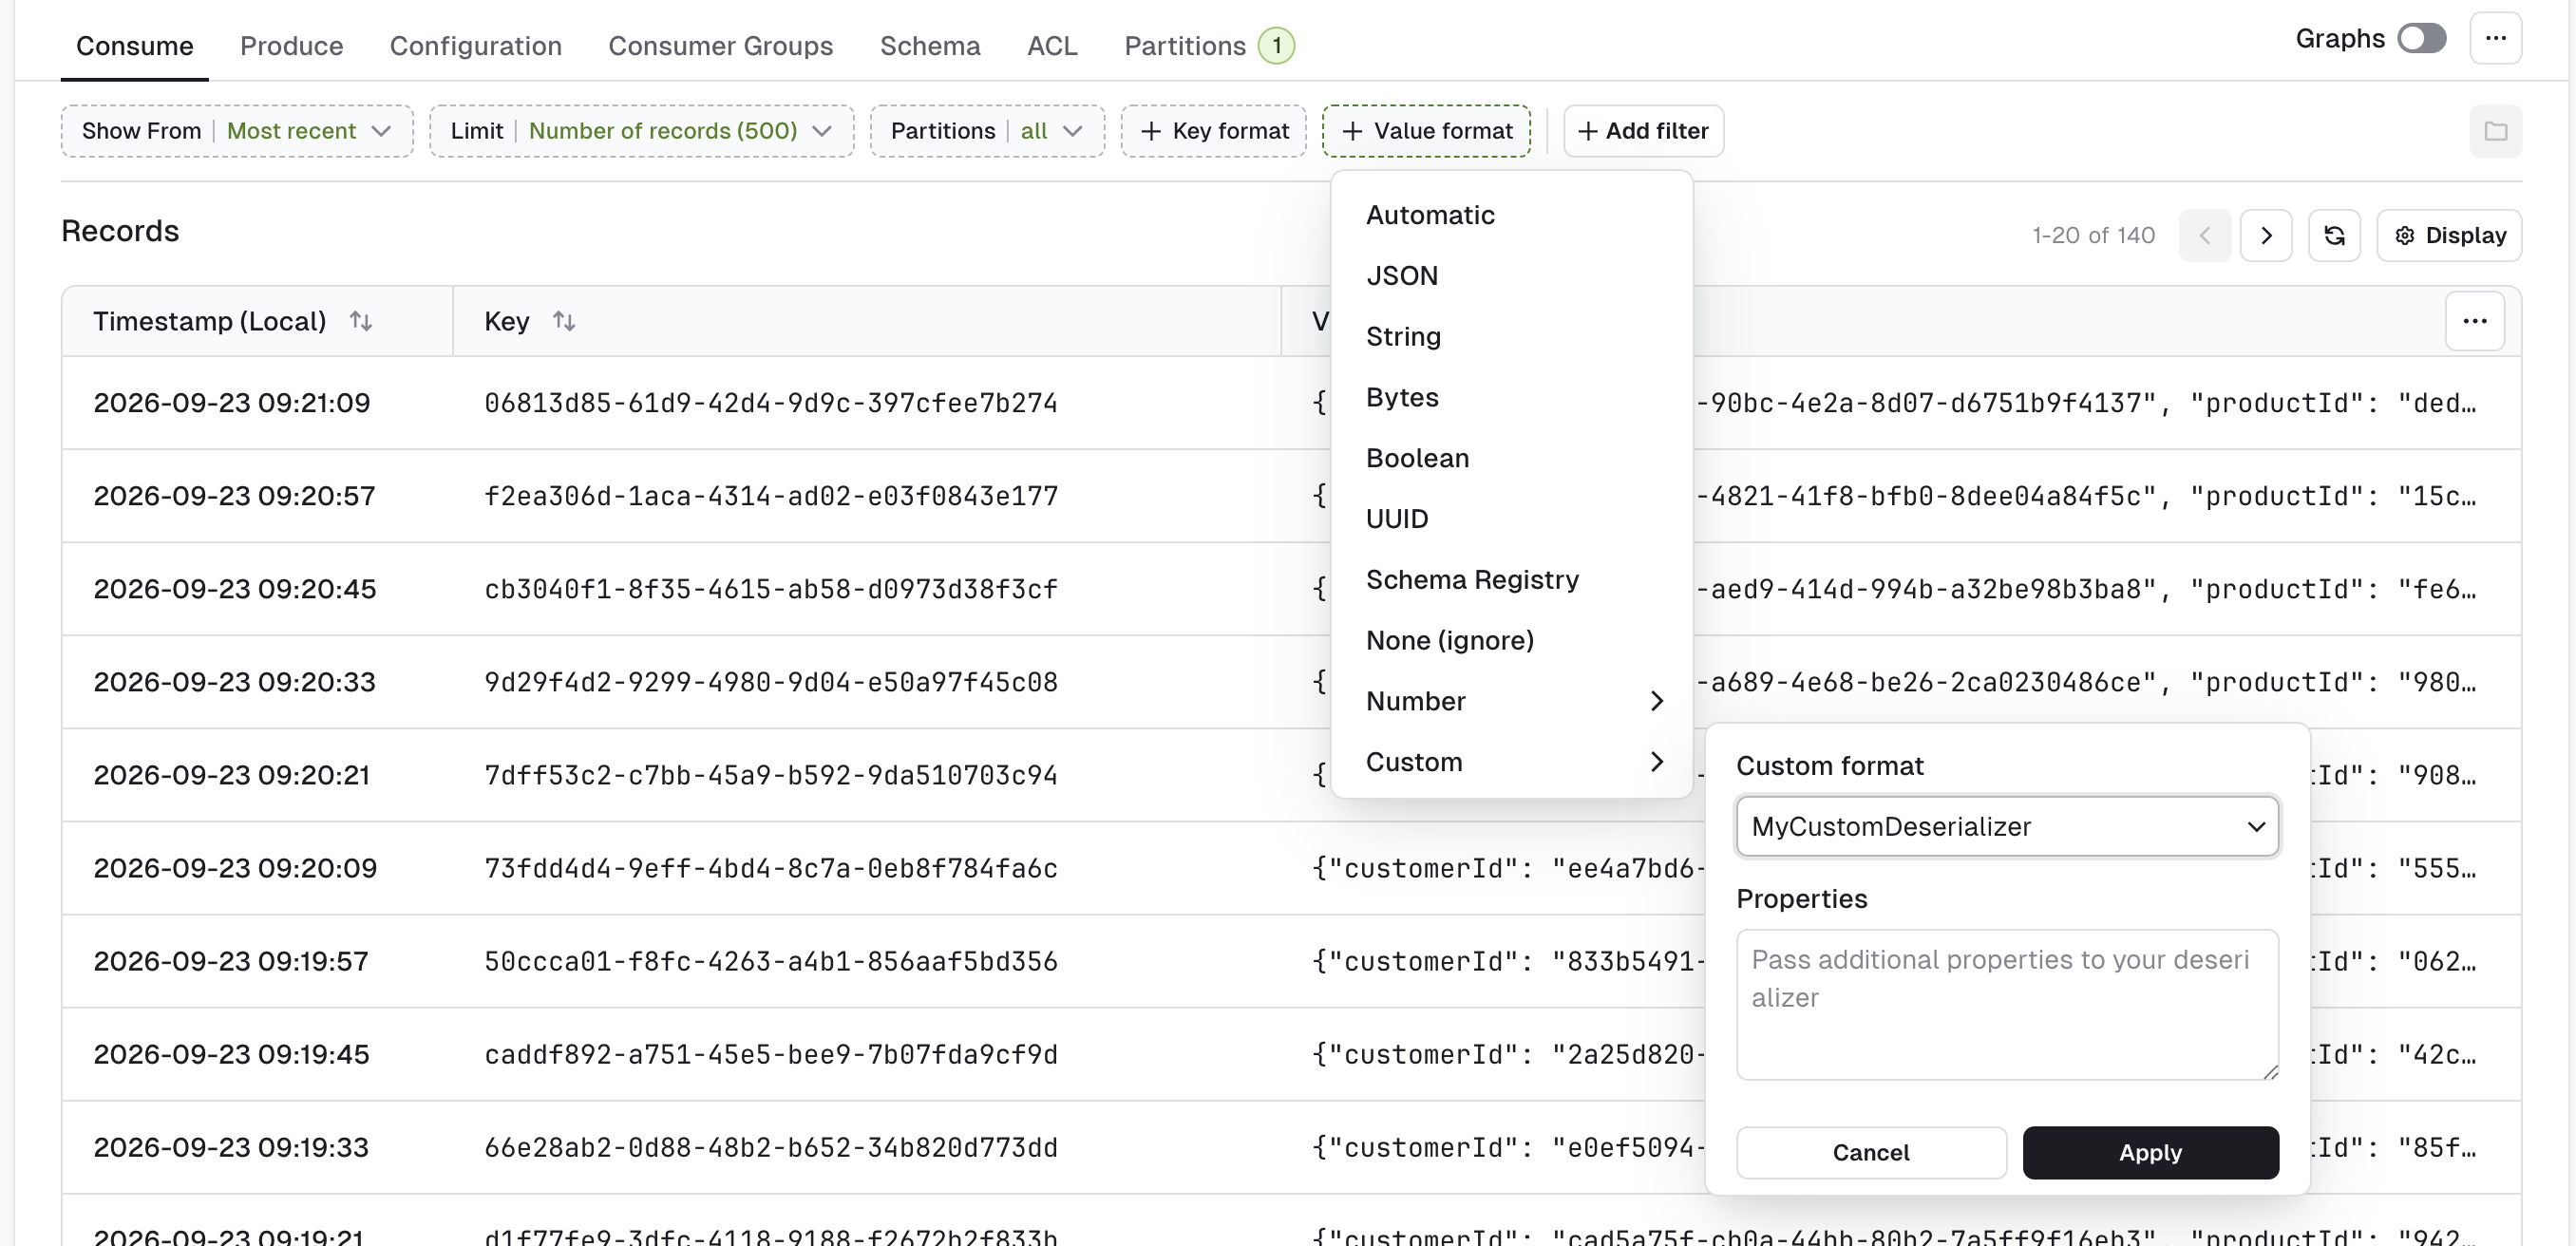Open the top-right more options menu

coord(2495,39)
